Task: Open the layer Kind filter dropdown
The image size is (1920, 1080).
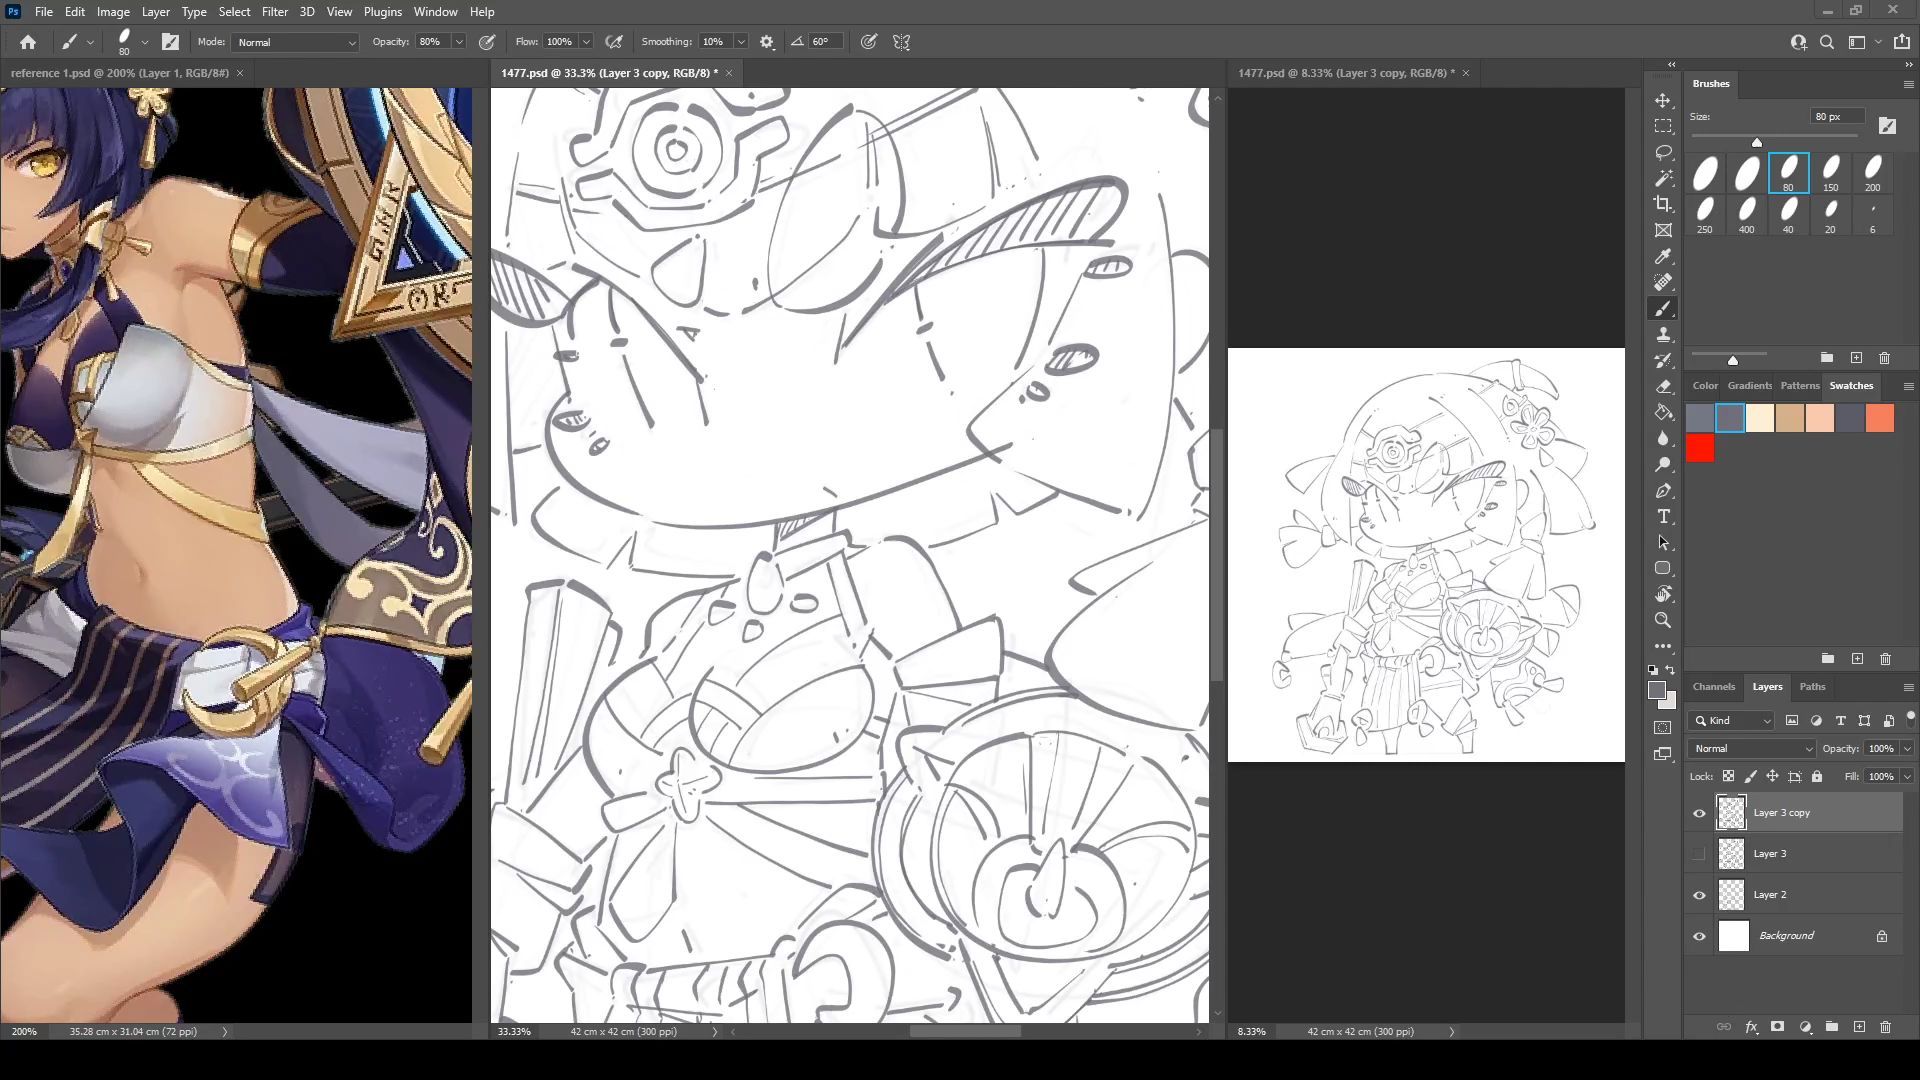Action: 1733,721
